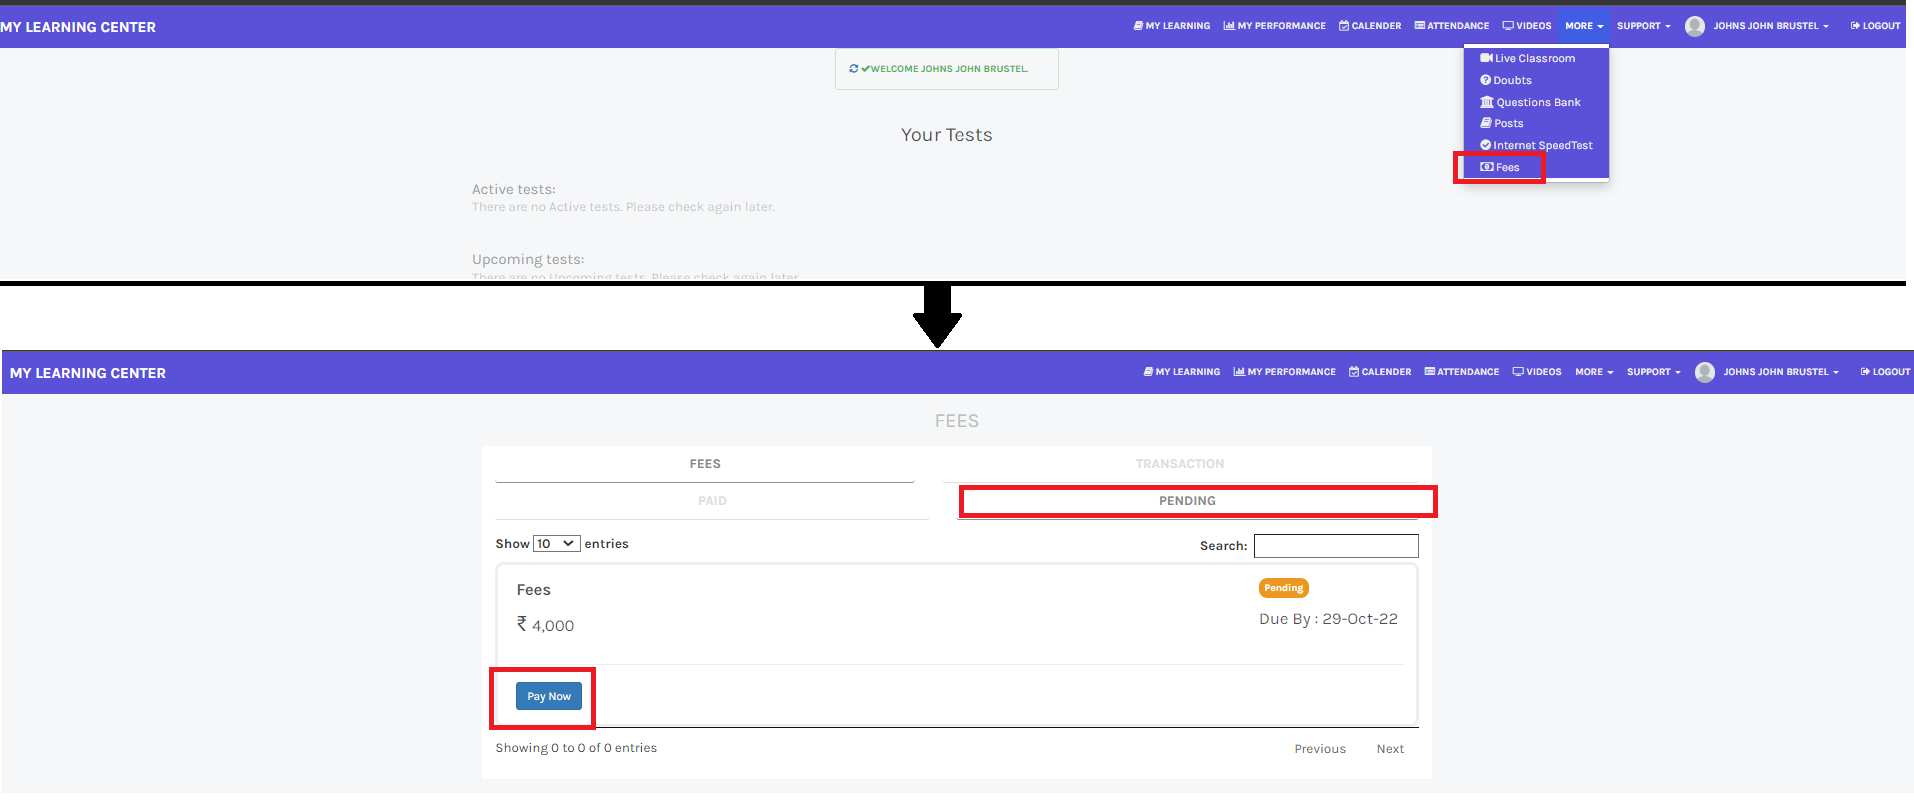
Task: Click the Fees money icon in dropdown
Action: 1487,167
